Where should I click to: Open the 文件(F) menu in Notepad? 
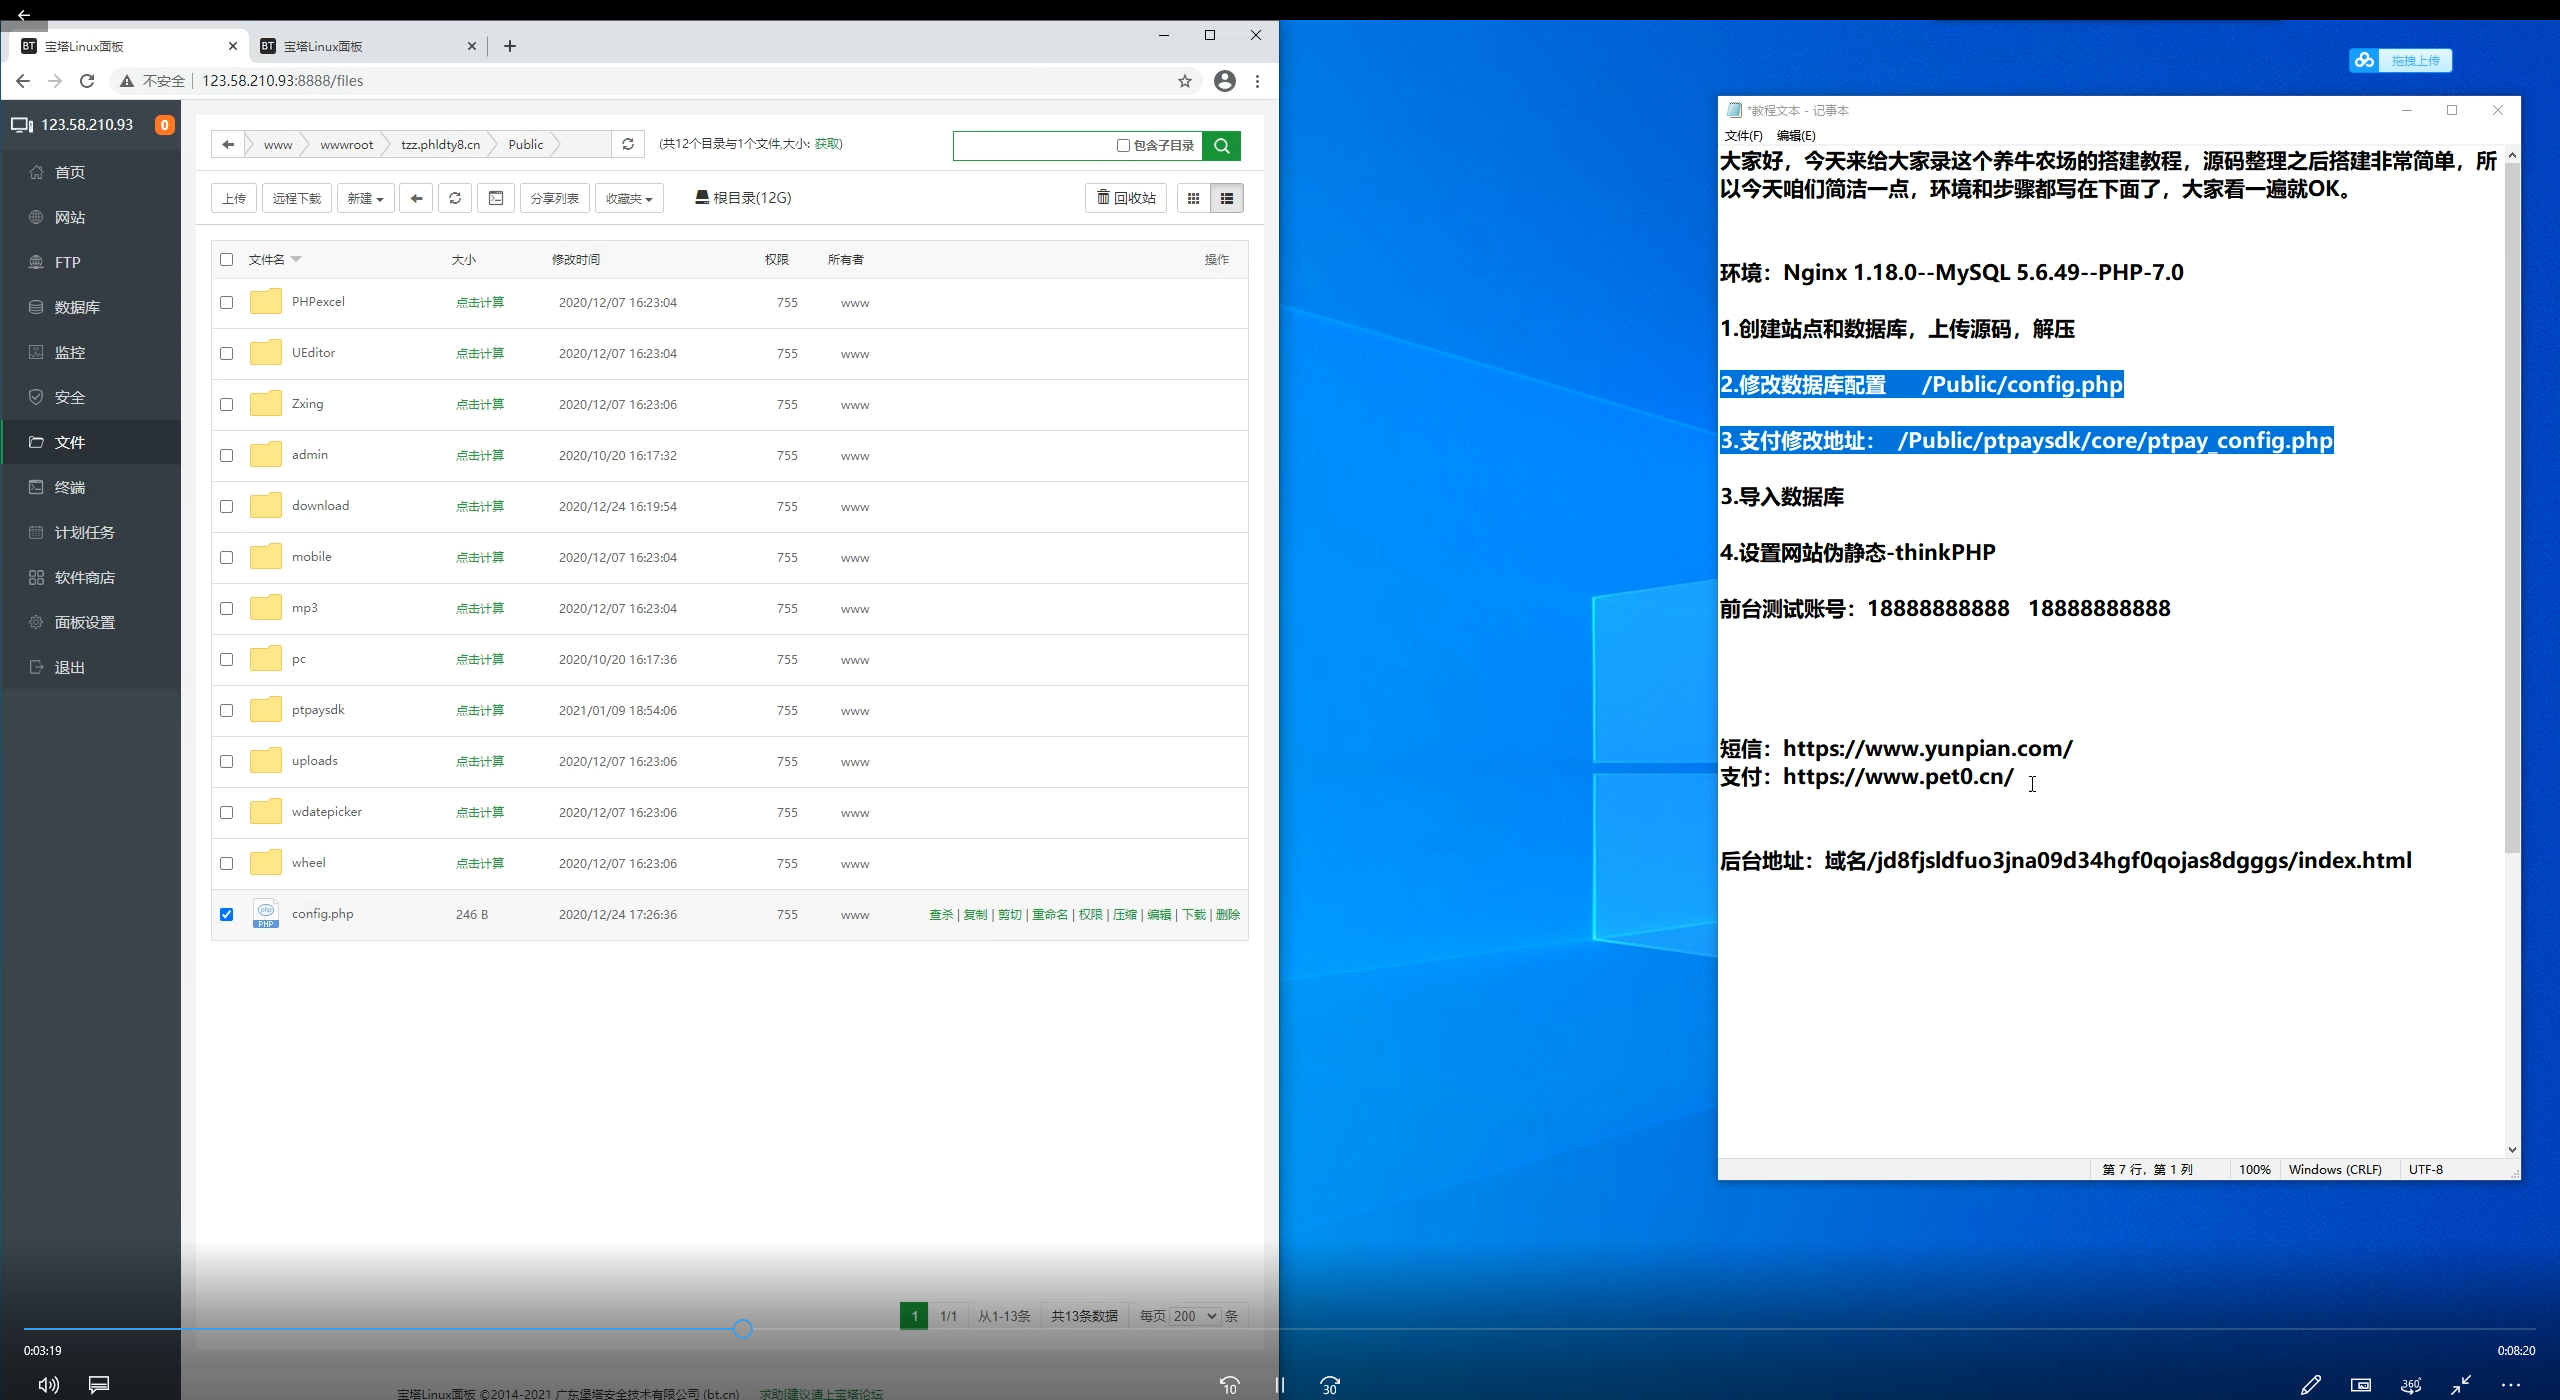(x=1742, y=135)
